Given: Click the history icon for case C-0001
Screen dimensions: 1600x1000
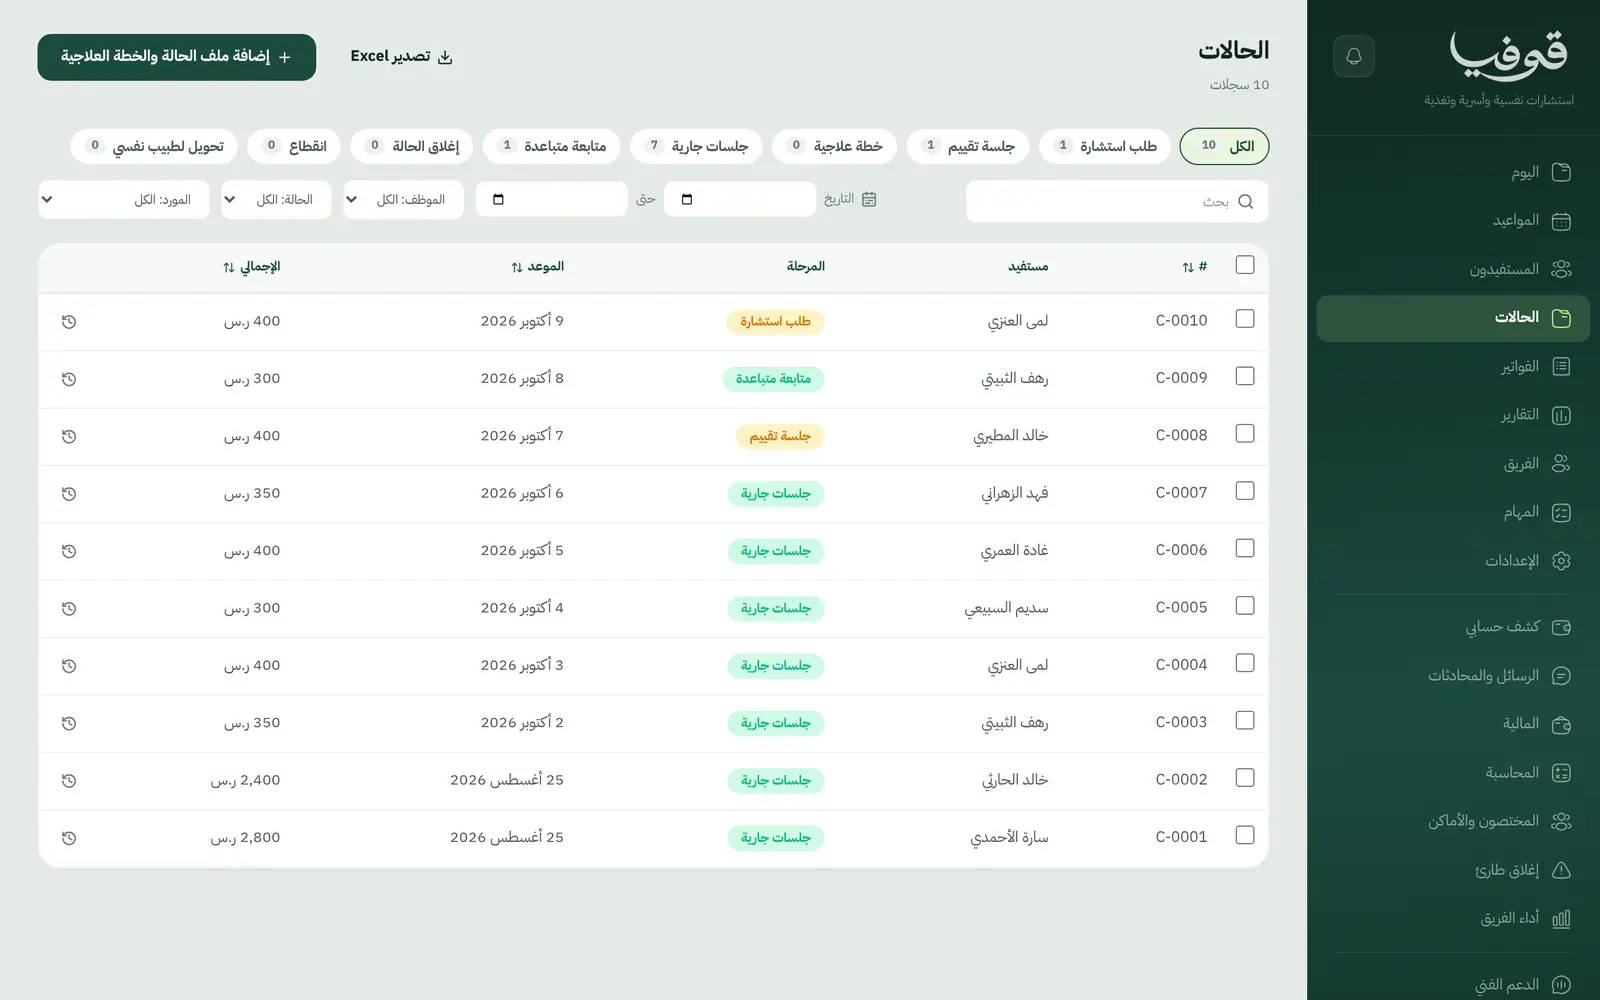Looking at the screenshot, I should click(69, 838).
